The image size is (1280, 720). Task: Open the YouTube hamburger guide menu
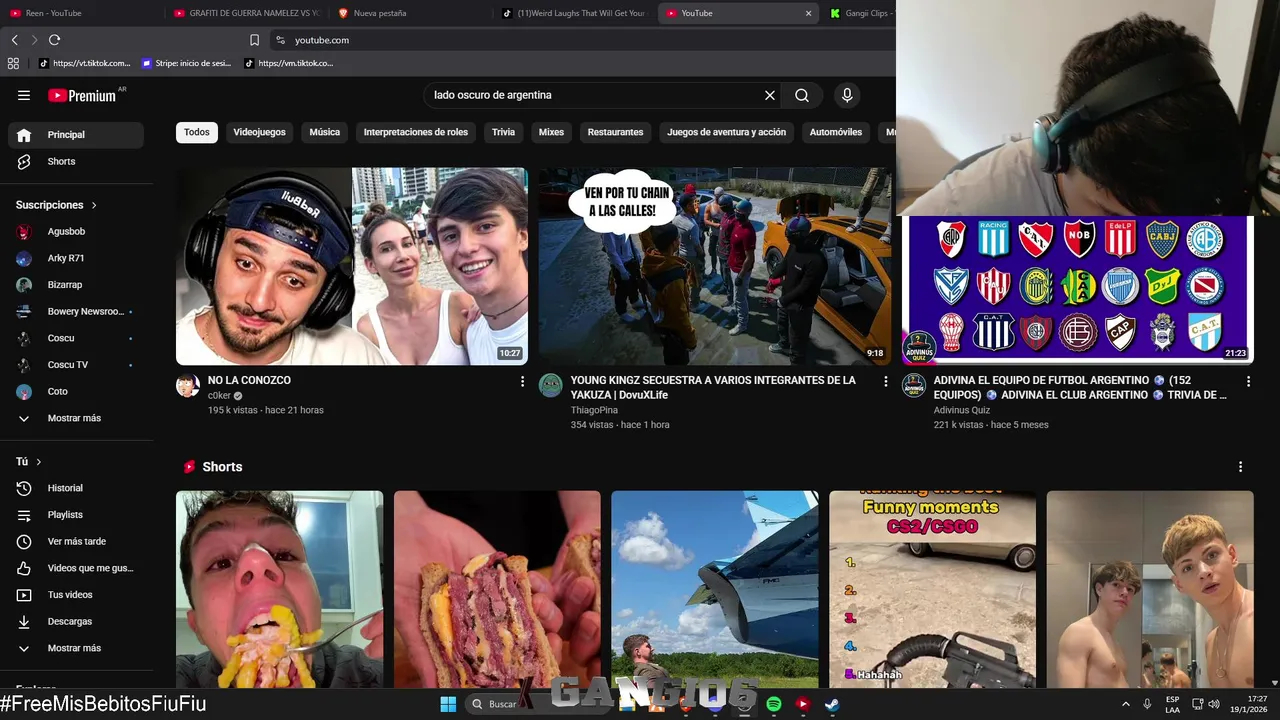click(x=24, y=95)
